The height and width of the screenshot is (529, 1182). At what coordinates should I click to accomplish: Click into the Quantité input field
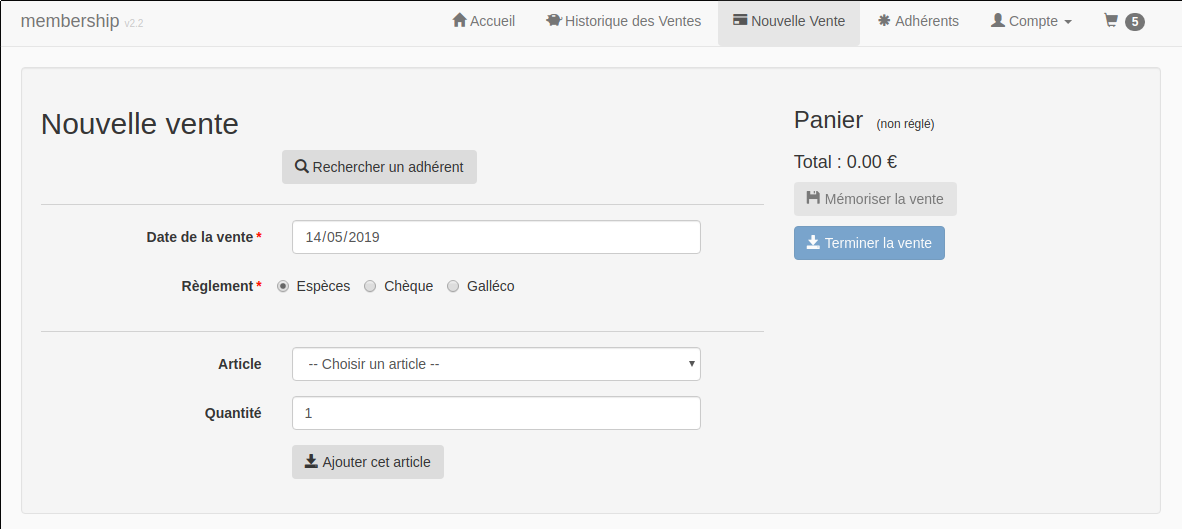pyautogui.click(x=496, y=413)
